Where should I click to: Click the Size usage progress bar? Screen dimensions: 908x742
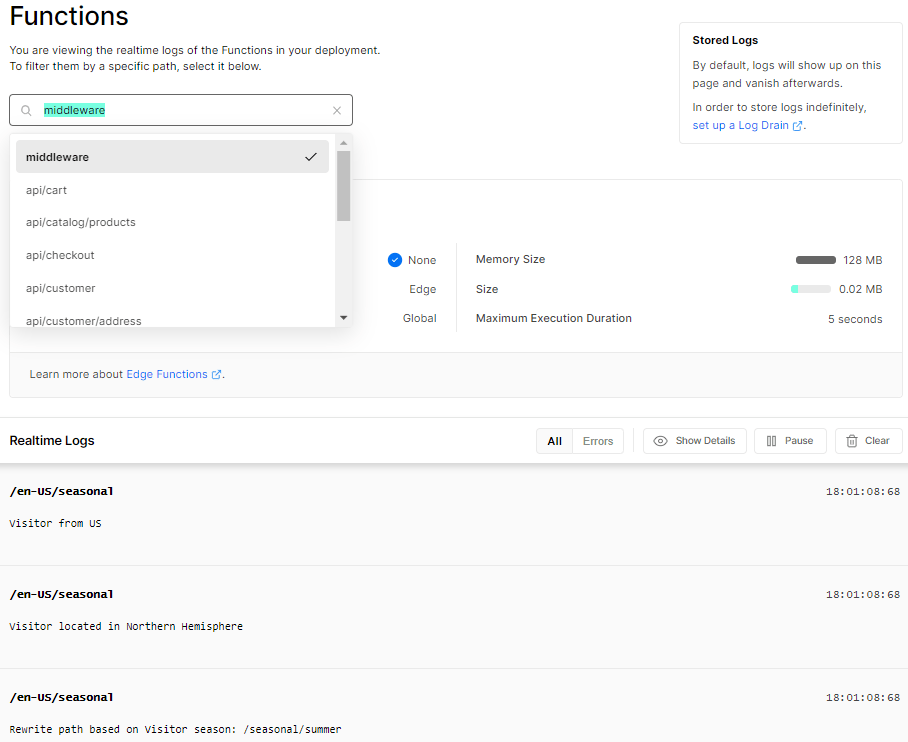click(x=810, y=290)
